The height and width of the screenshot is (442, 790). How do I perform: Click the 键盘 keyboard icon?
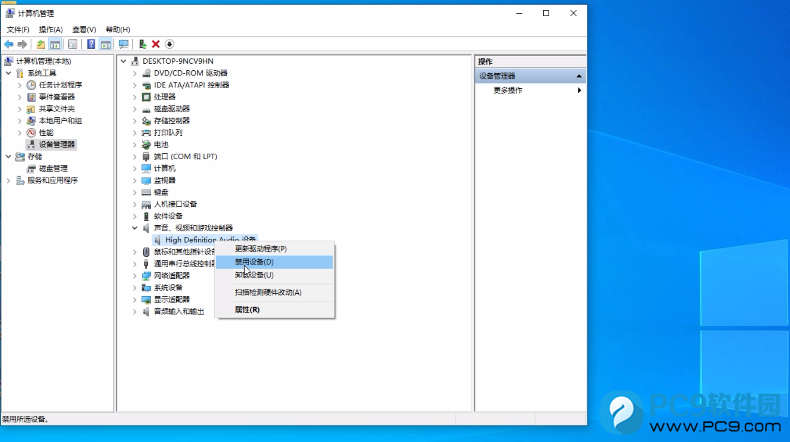pyautogui.click(x=146, y=192)
